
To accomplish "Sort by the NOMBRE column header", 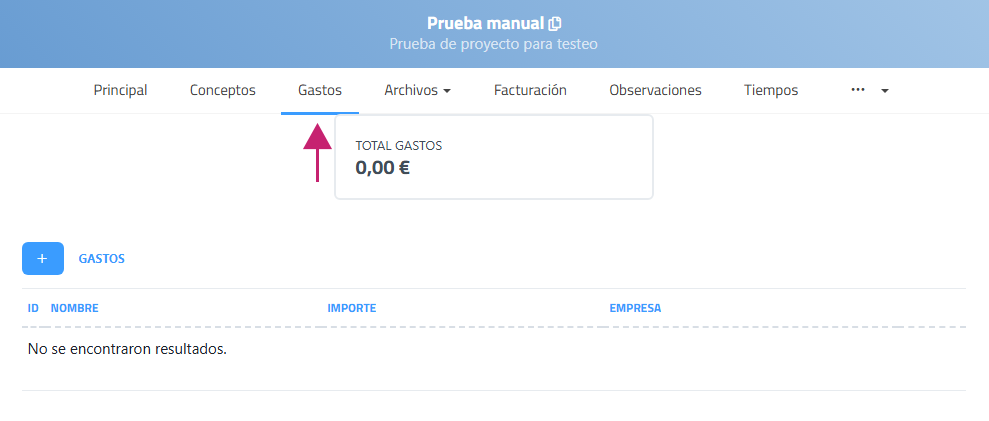I will tap(74, 308).
